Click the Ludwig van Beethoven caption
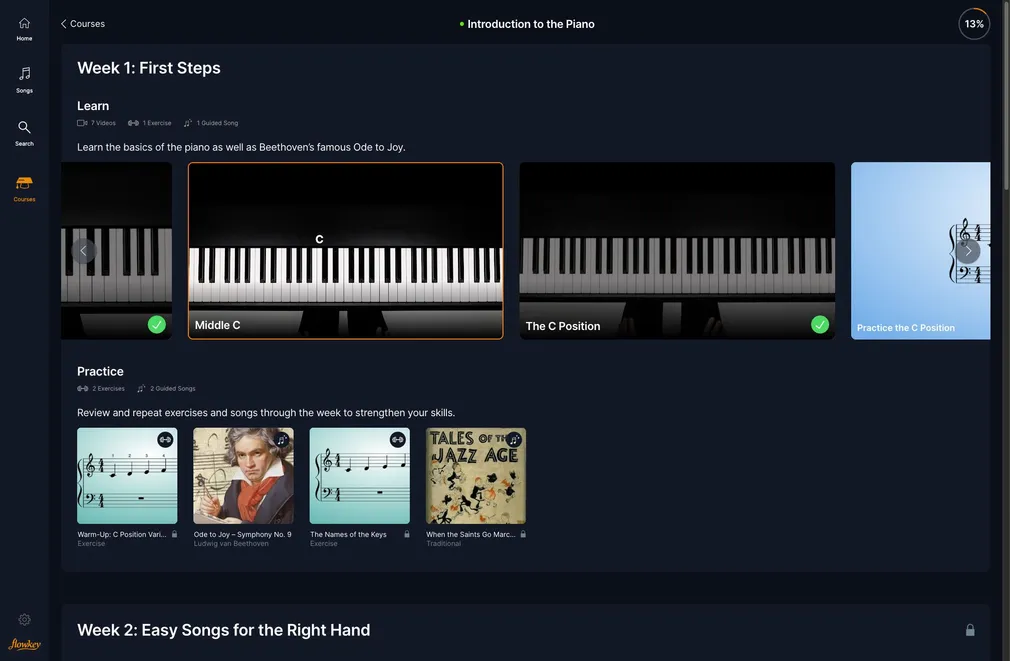The image size is (1010, 661). click(231, 544)
